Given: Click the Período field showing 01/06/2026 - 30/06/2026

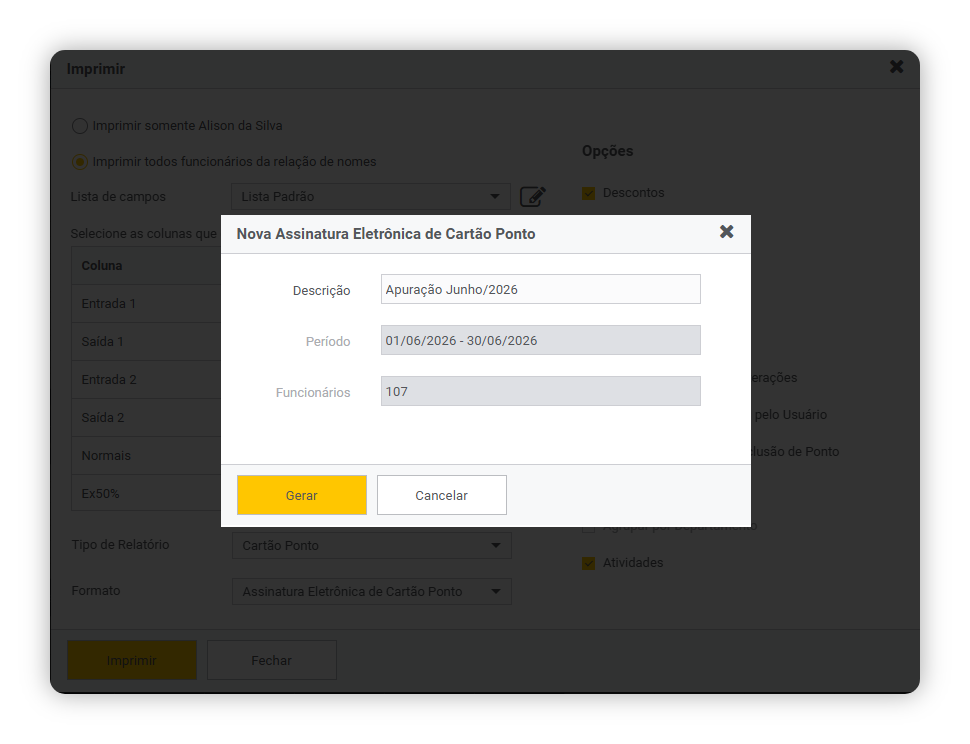Looking at the screenshot, I should point(541,340).
